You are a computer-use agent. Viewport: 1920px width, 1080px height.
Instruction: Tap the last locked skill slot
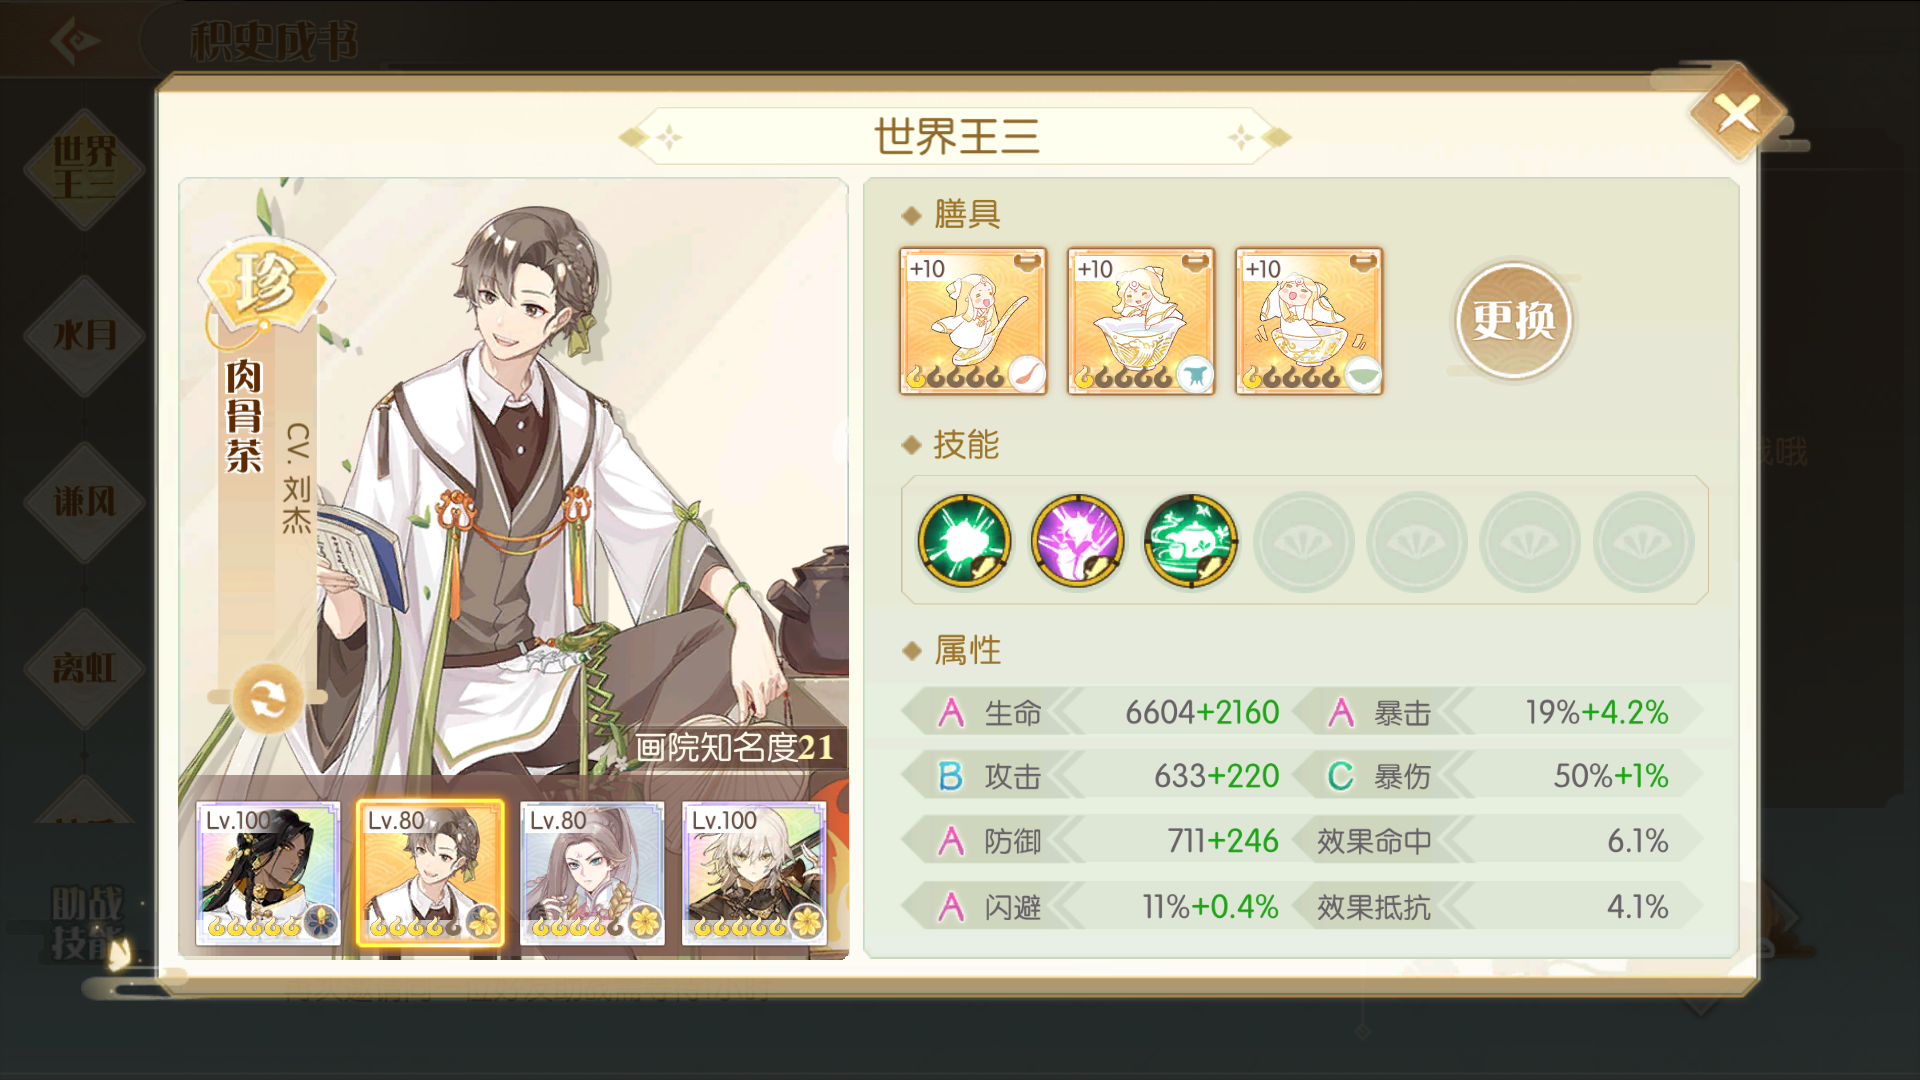[x=1643, y=542]
